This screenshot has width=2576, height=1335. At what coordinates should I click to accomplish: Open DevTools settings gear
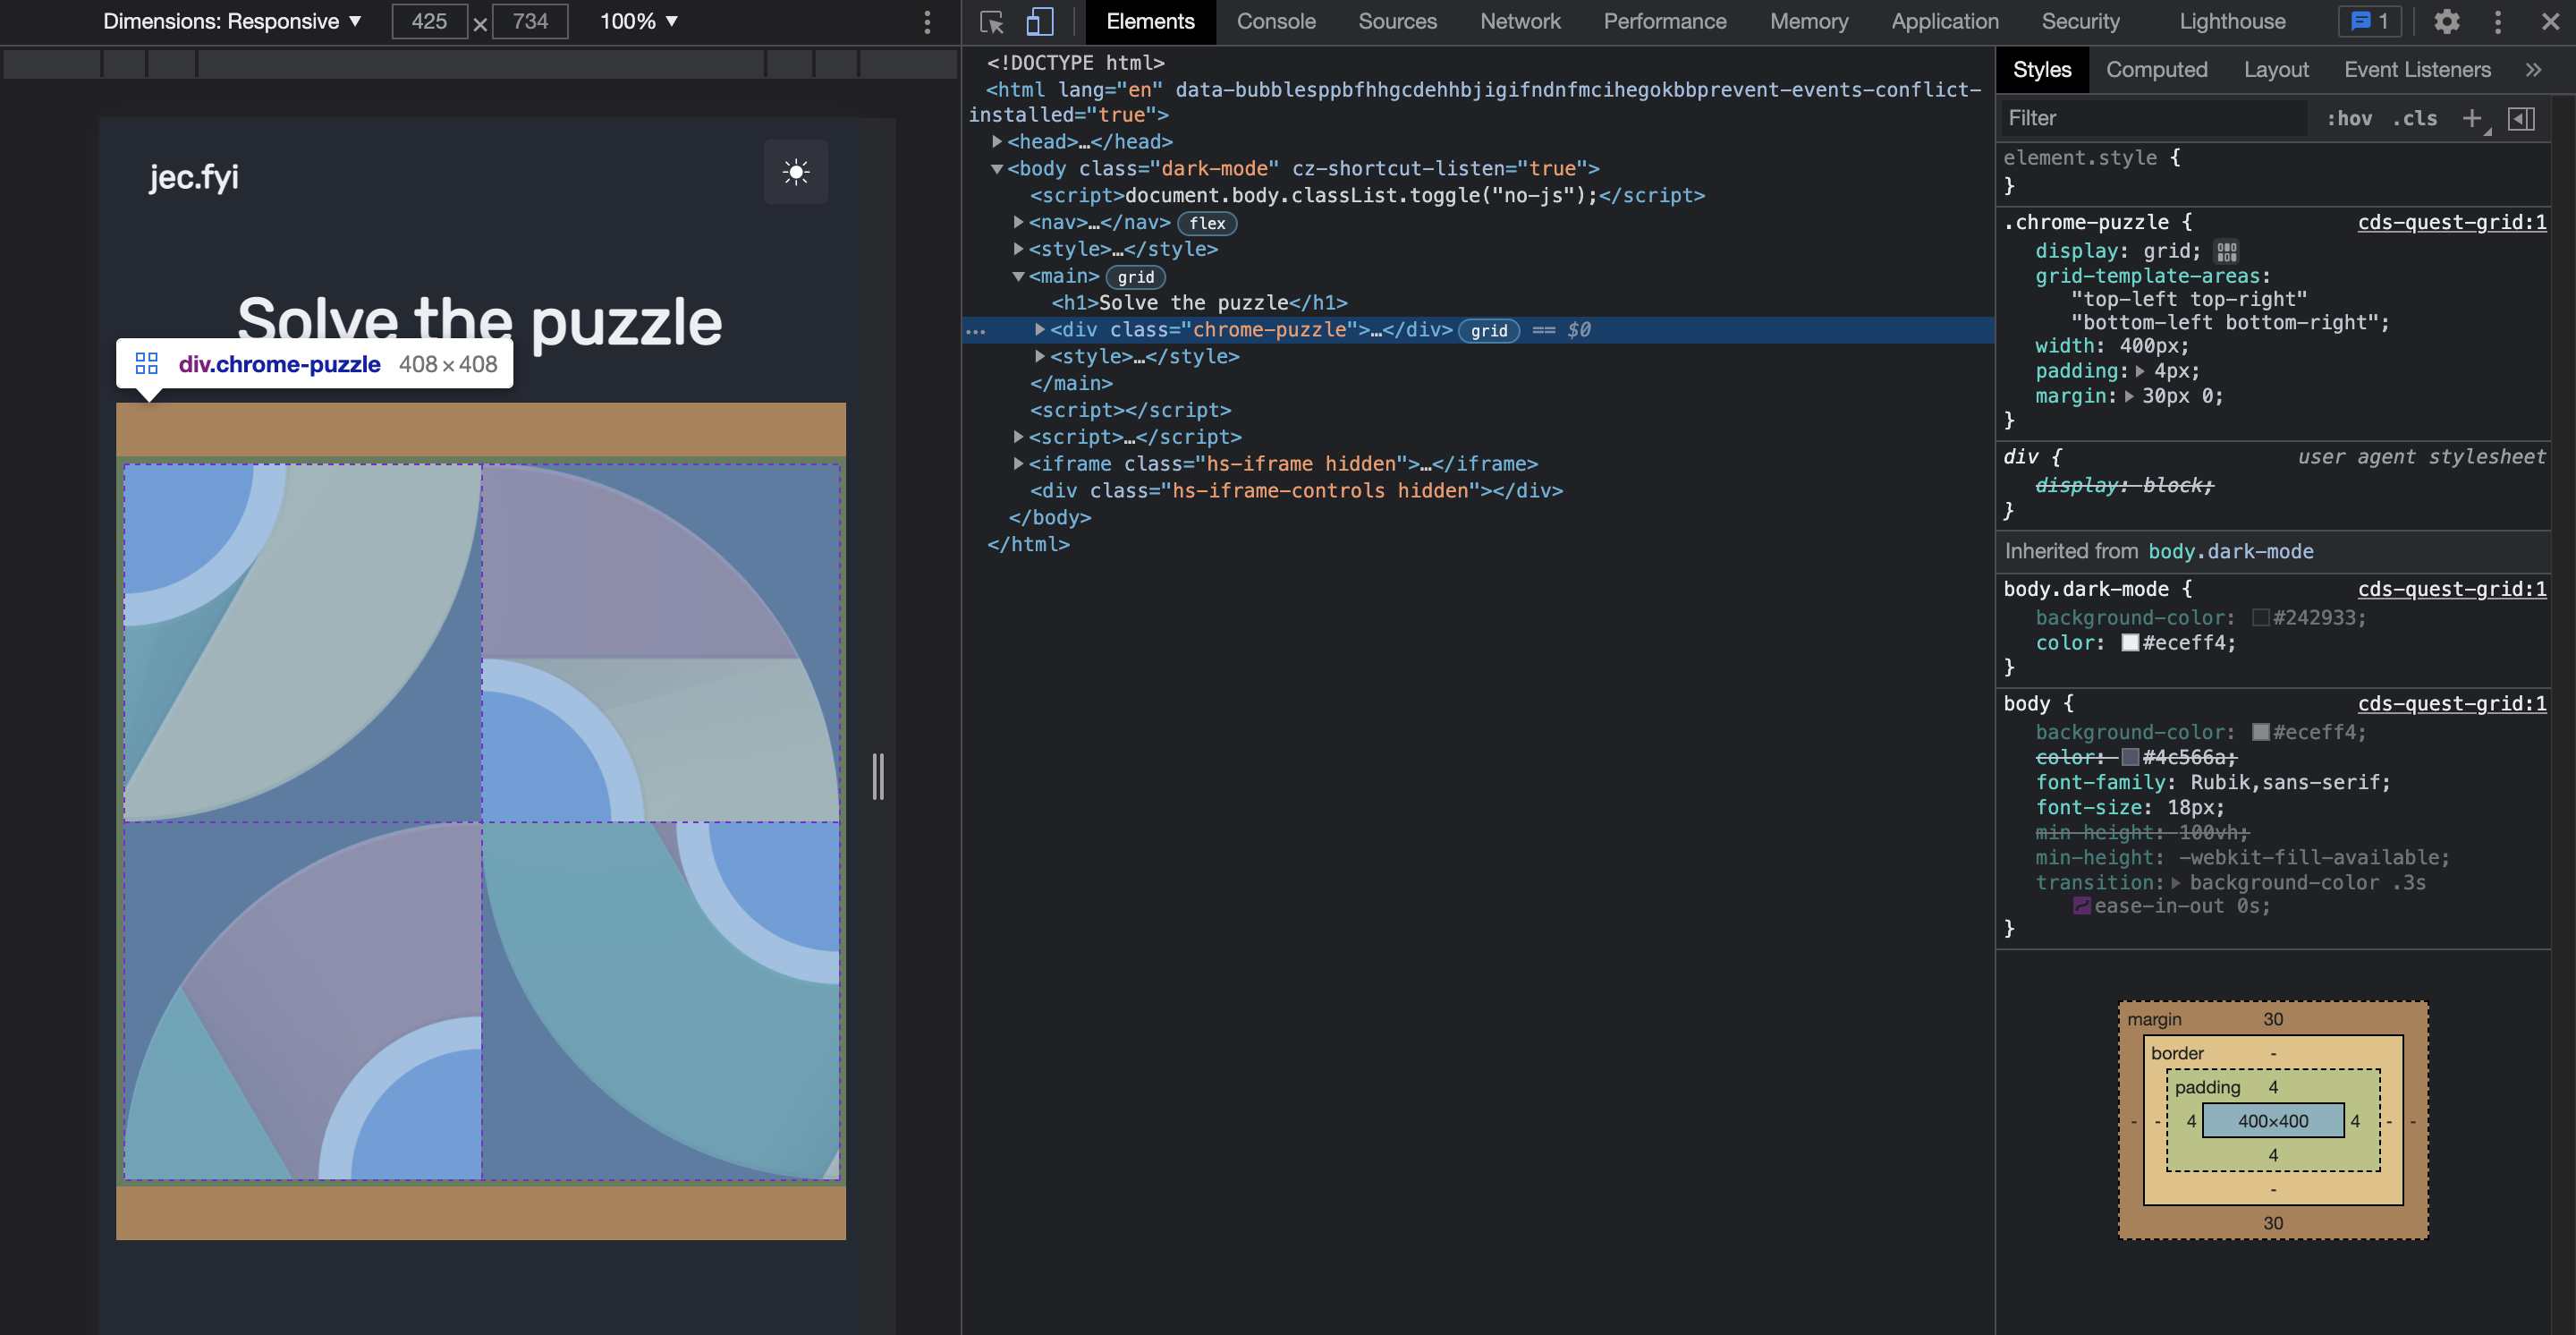point(2447,21)
